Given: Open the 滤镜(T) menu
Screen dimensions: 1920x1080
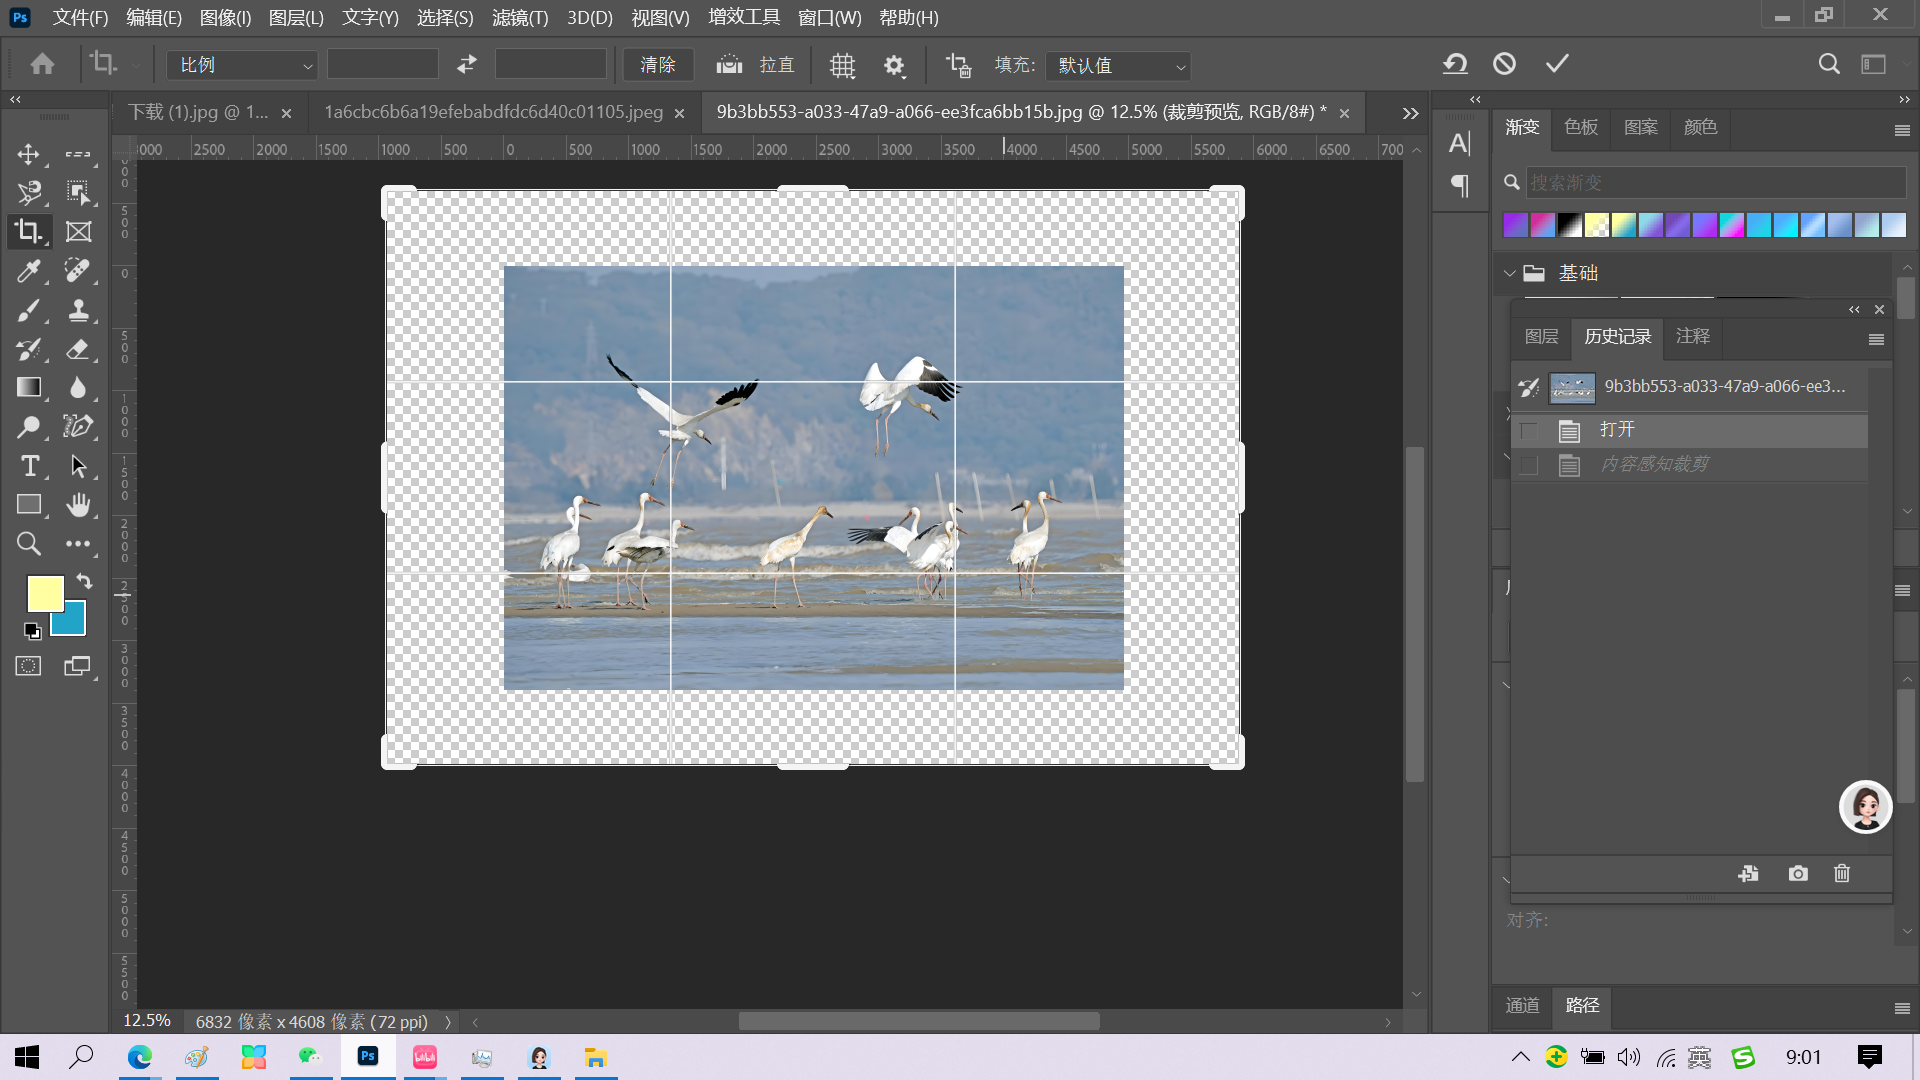Looking at the screenshot, I should (519, 17).
